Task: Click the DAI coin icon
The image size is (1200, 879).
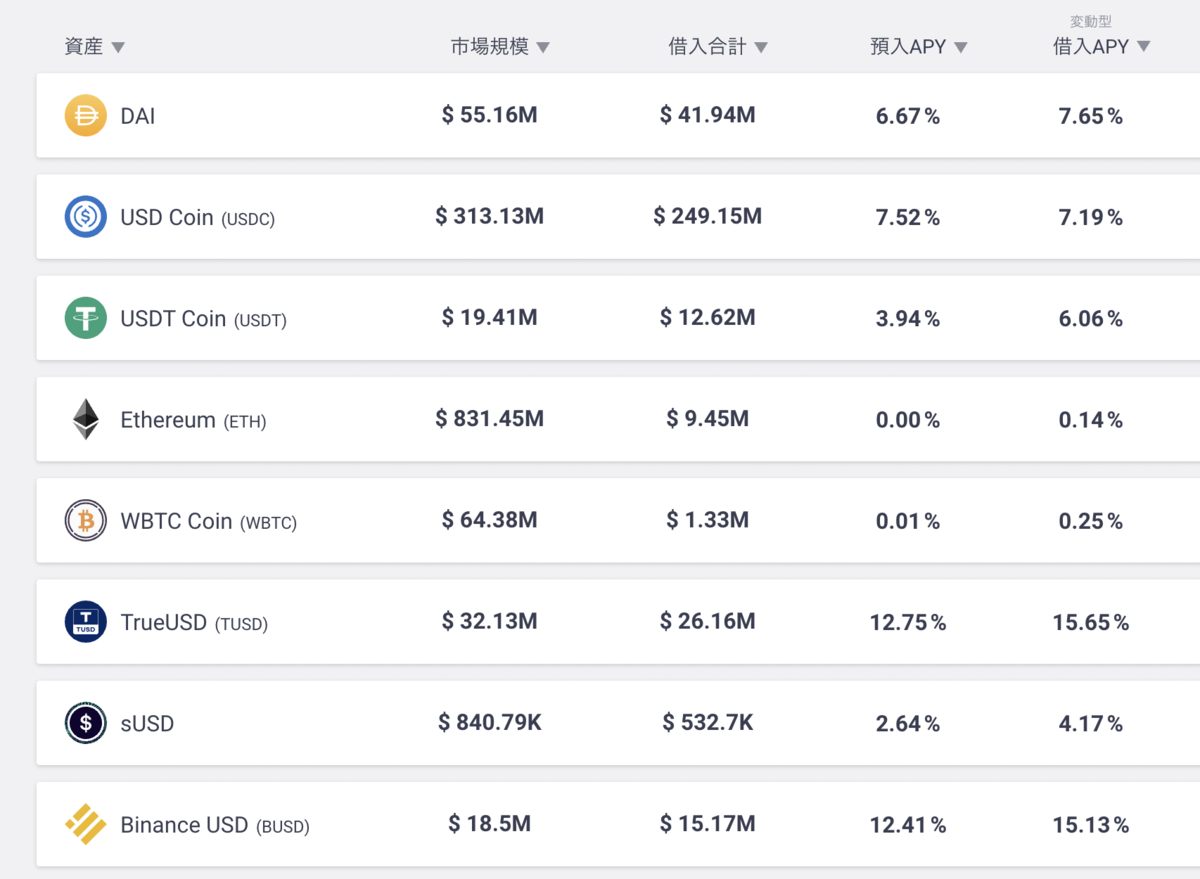Action: click(x=86, y=115)
